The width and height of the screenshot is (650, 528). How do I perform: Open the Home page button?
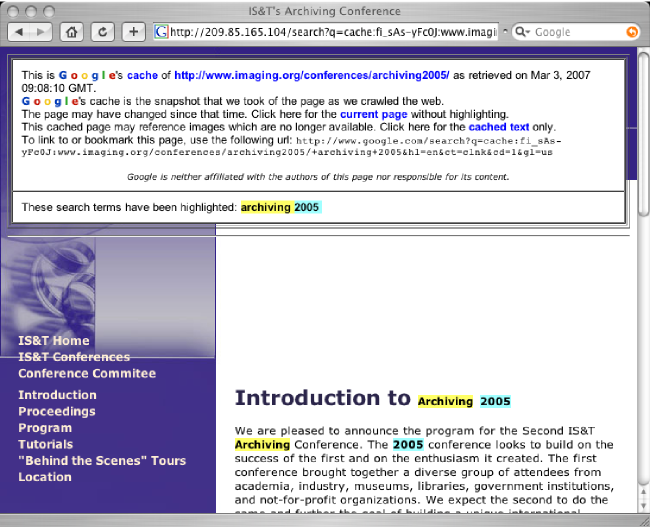click(x=72, y=32)
